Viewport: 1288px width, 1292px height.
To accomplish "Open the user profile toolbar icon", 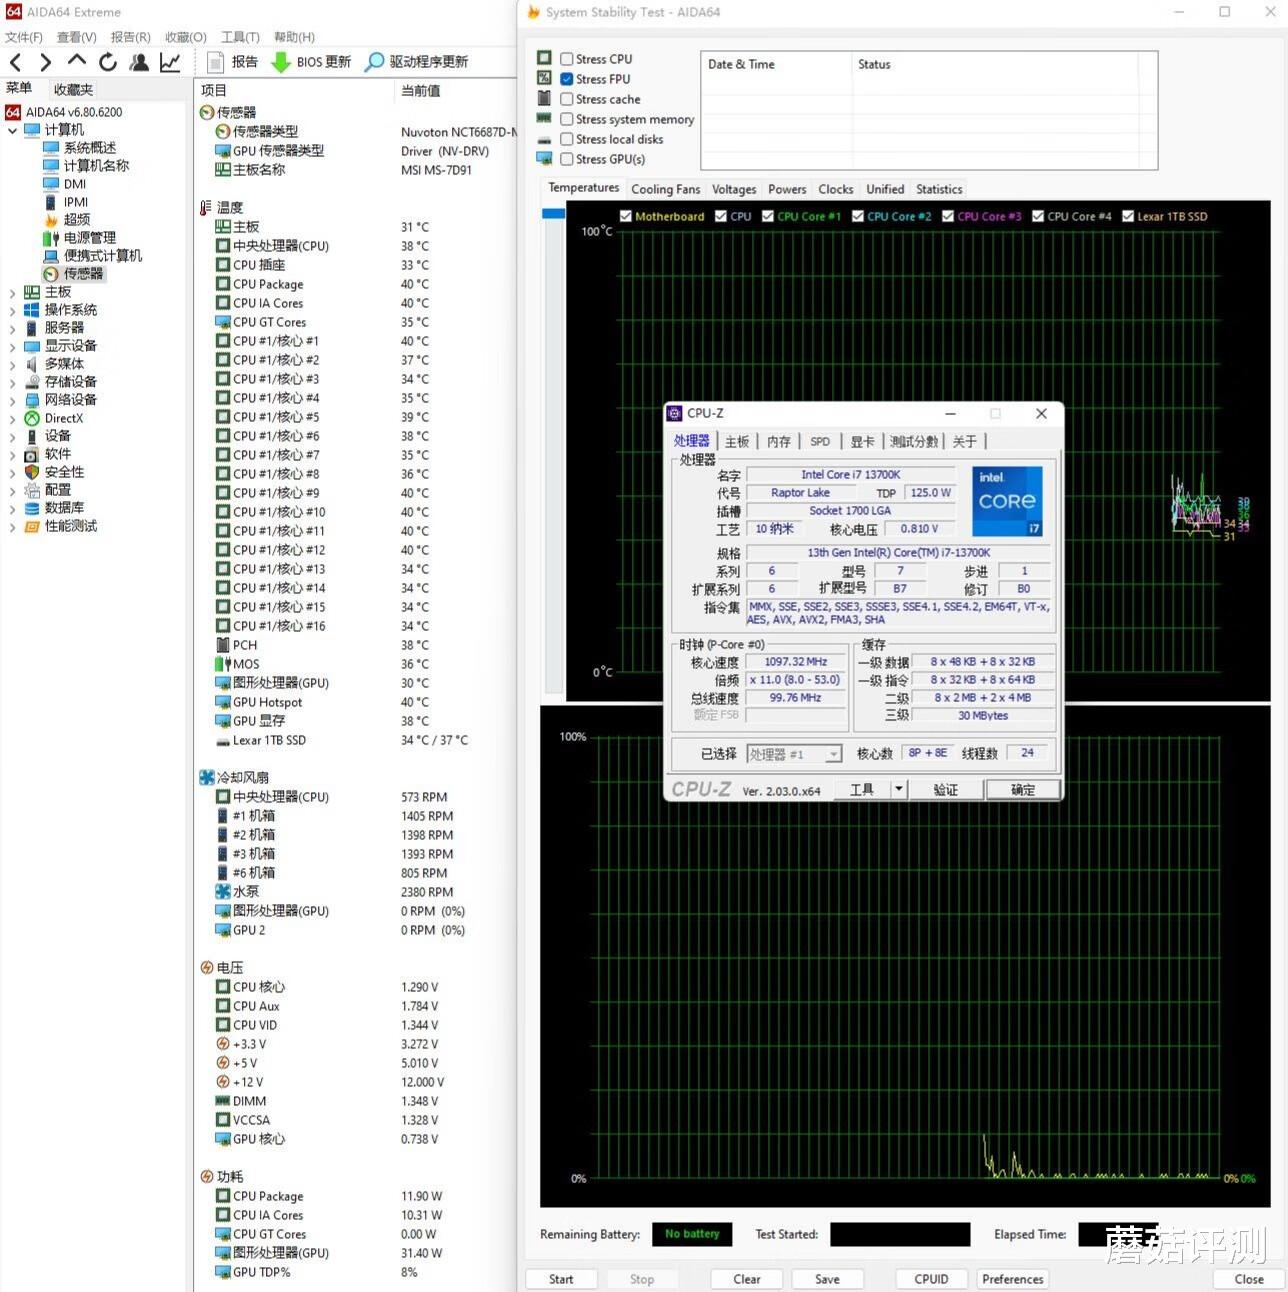I will [x=139, y=62].
